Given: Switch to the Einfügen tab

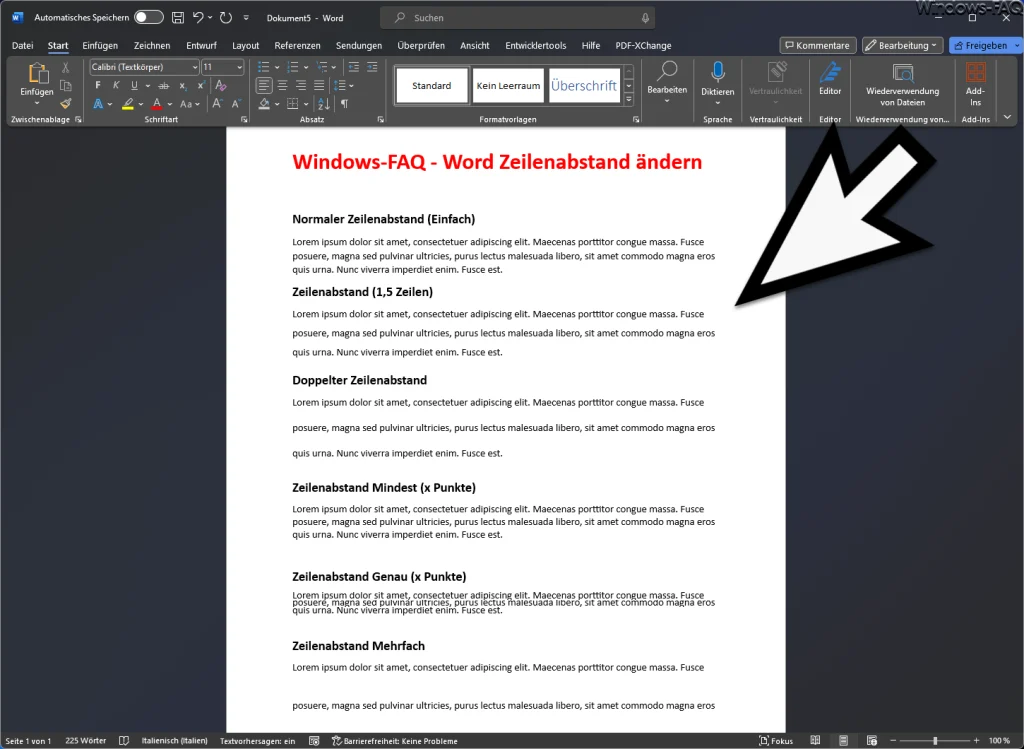Looking at the screenshot, I should pos(100,45).
